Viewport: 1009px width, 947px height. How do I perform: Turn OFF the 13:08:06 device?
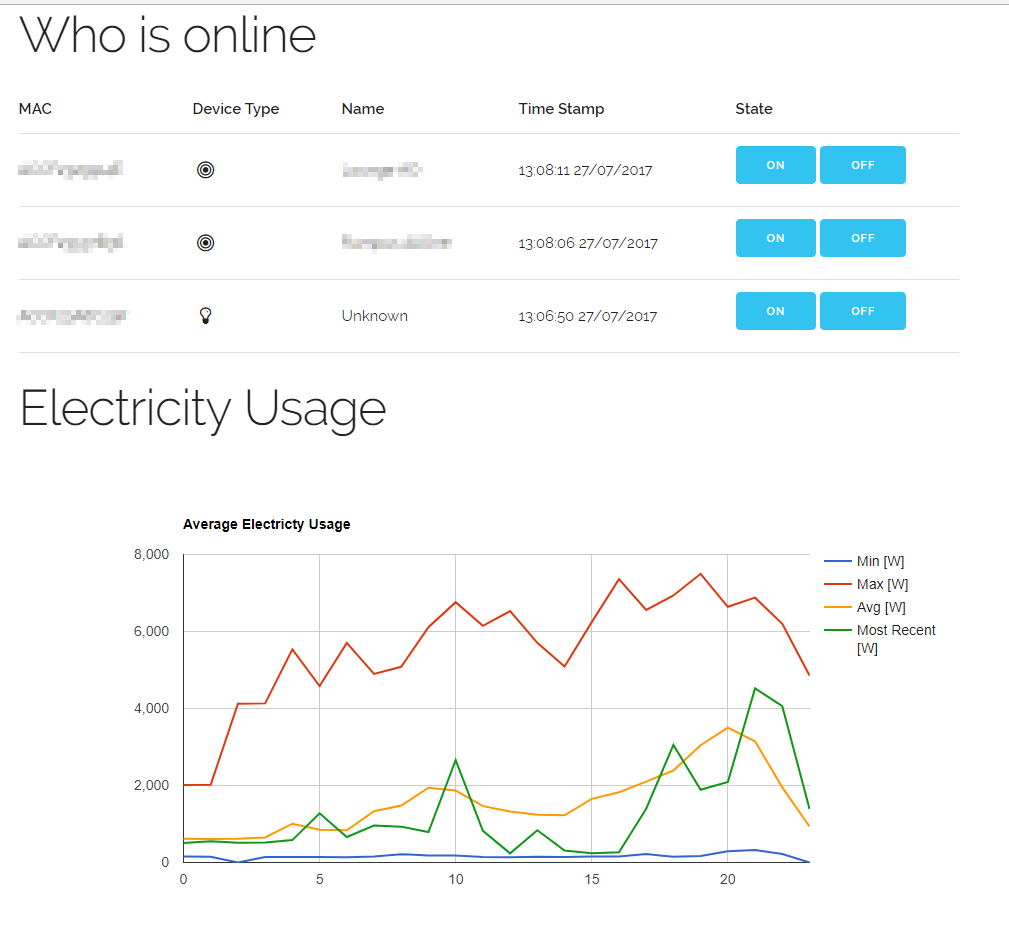click(x=862, y=238)
